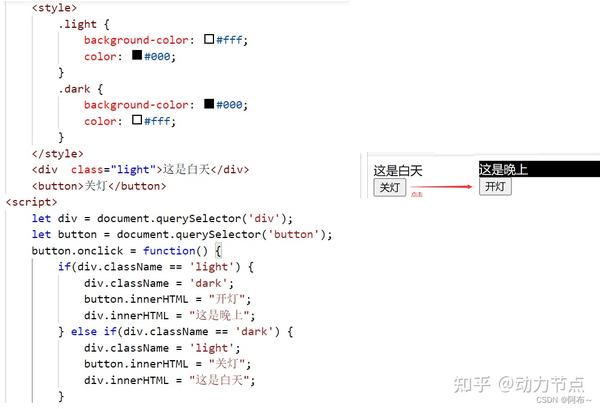Click the white swatch beside .dark color #fff
This screenshot has width=600, height=409.
click(x=137, y=120)
